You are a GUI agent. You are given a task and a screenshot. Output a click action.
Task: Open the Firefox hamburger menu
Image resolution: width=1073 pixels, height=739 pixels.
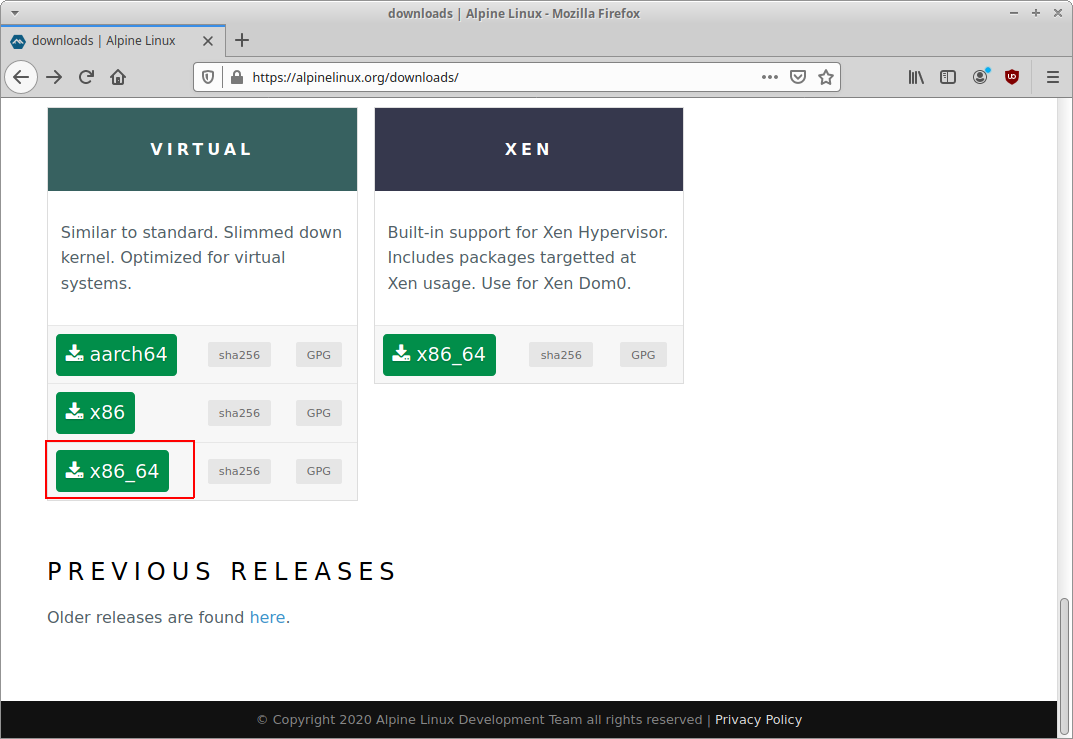(x=1052, y=77)
